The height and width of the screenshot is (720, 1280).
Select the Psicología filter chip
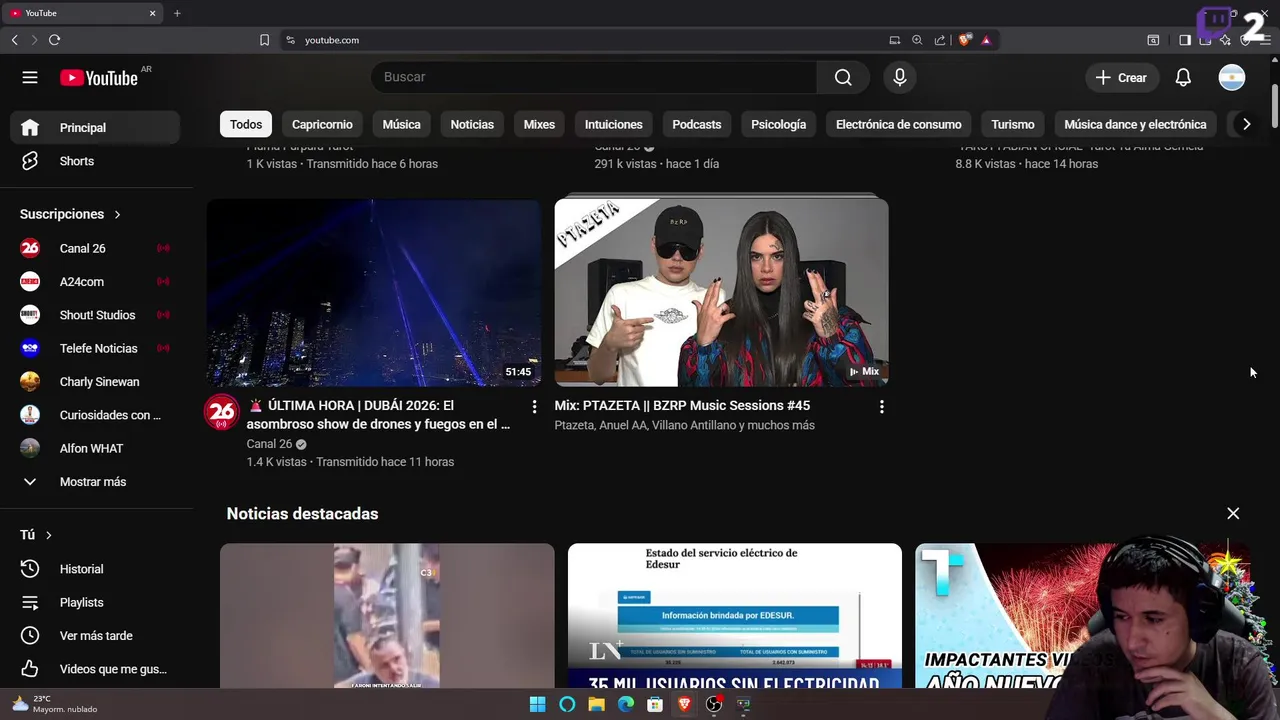pos(778,124)
